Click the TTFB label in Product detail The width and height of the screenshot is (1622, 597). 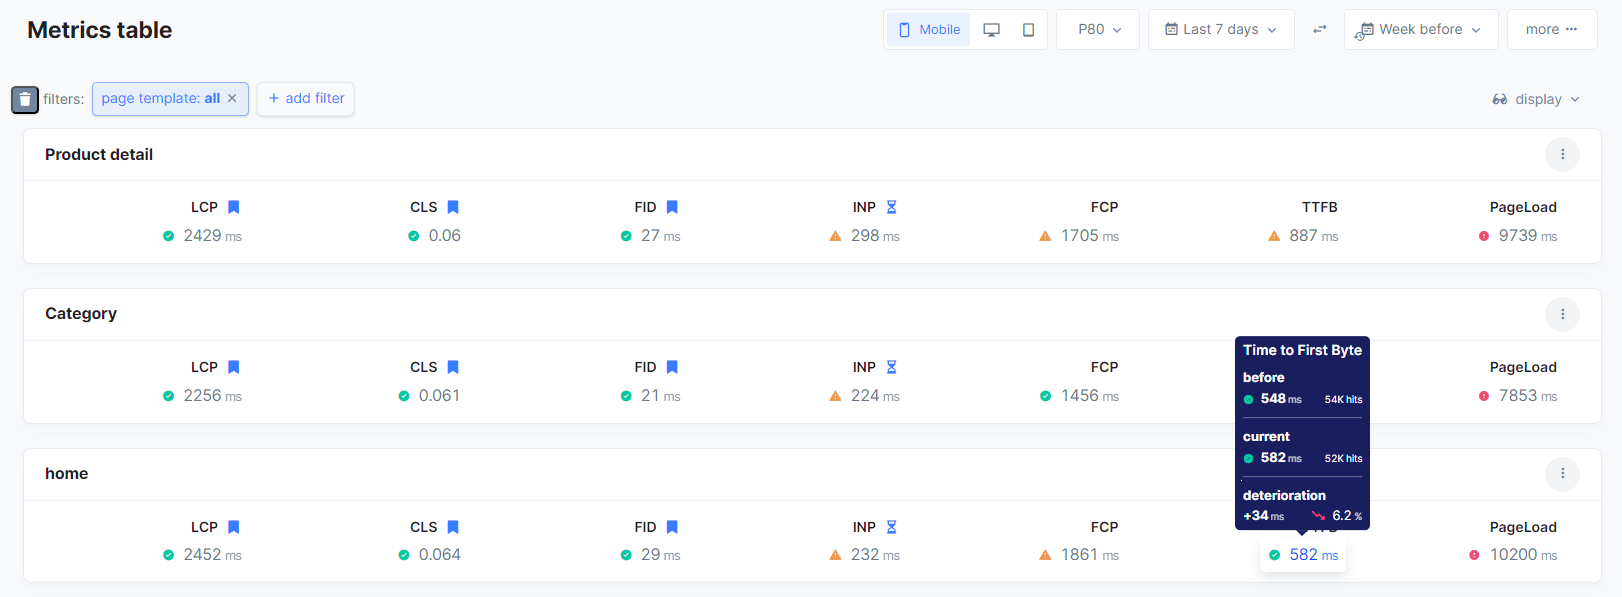pos(1320,207)
